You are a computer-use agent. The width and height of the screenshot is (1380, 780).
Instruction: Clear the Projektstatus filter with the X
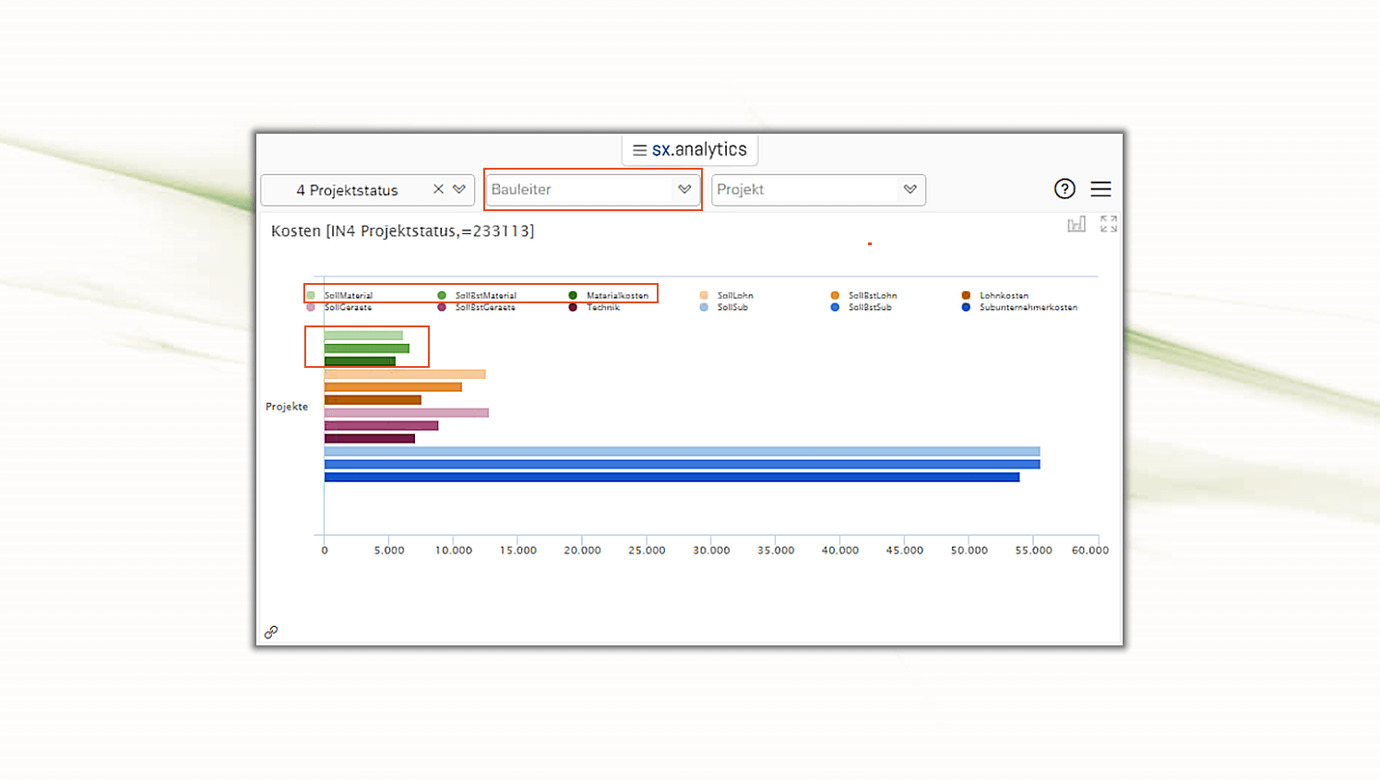click(x=438, y=189)
